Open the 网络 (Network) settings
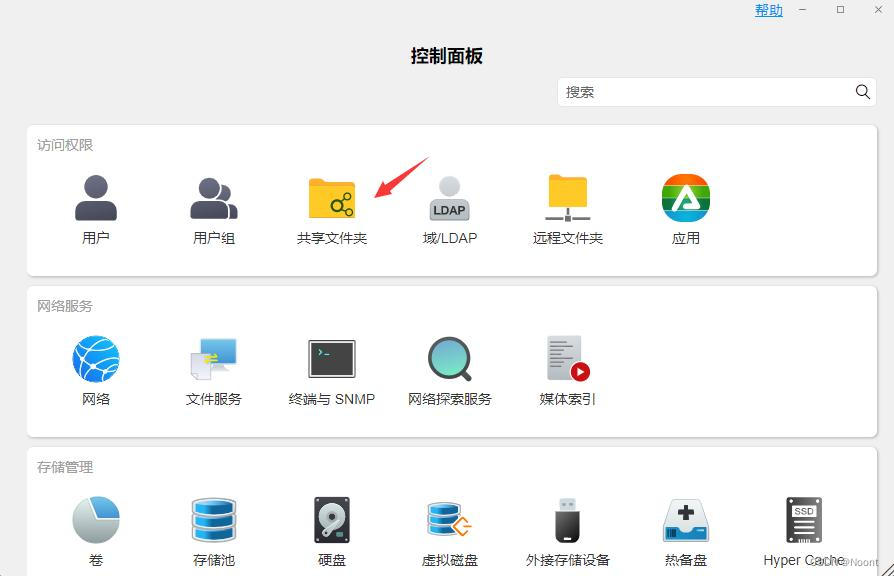The height and width of the screenshot is (576, 894). (96, 368)
